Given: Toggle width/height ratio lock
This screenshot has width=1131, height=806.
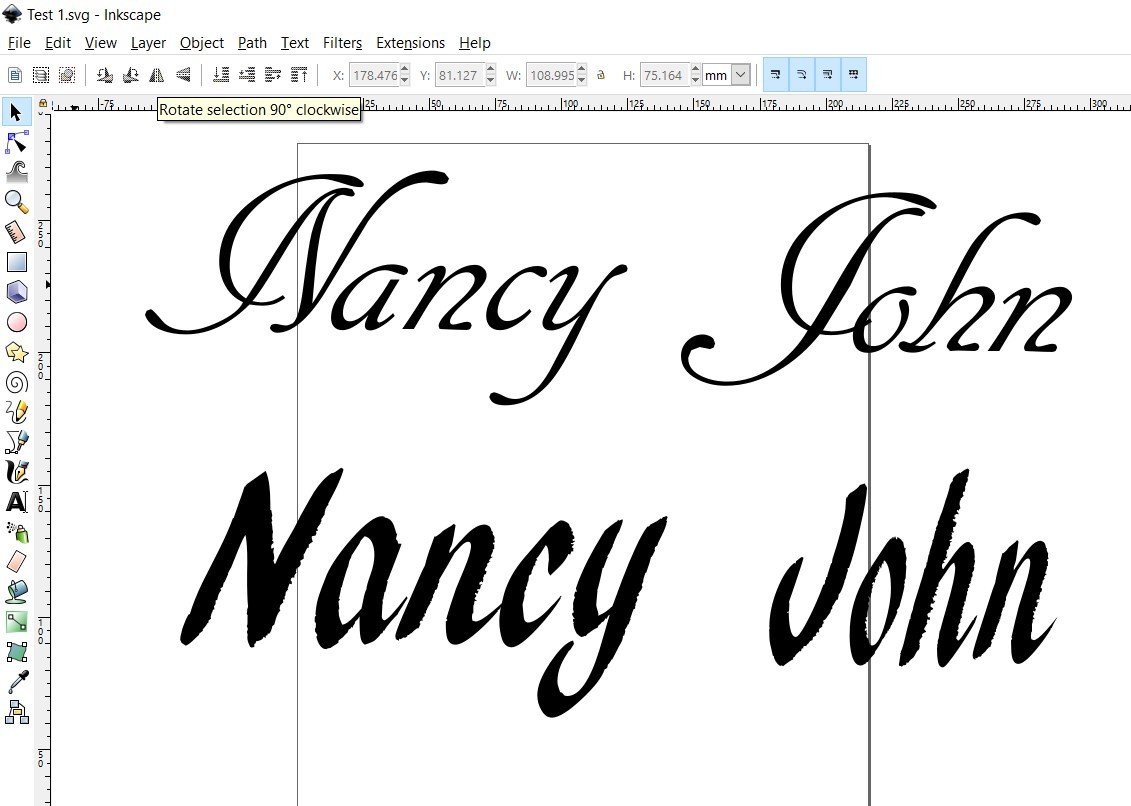Looking at the screenshot, I should pos(601,74).
